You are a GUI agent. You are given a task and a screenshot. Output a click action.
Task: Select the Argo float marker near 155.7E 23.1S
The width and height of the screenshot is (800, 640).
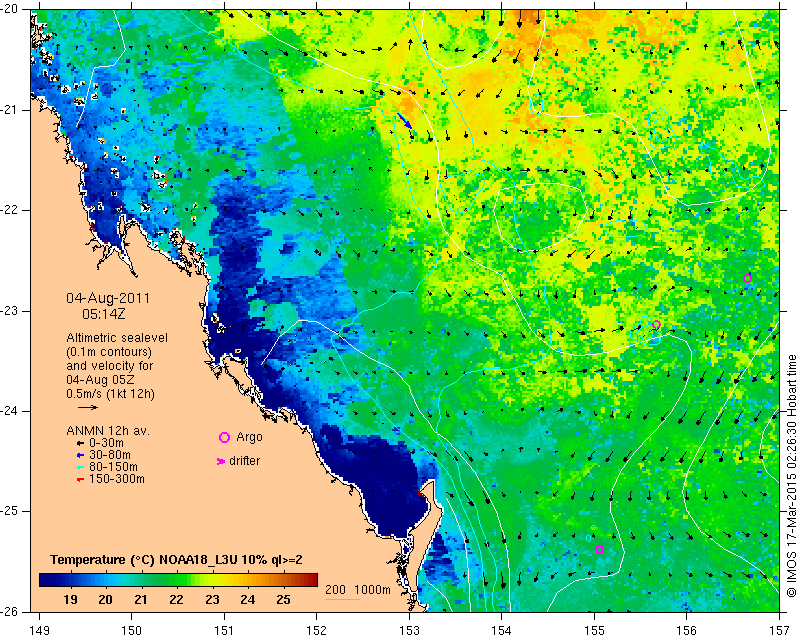[657, 325]
